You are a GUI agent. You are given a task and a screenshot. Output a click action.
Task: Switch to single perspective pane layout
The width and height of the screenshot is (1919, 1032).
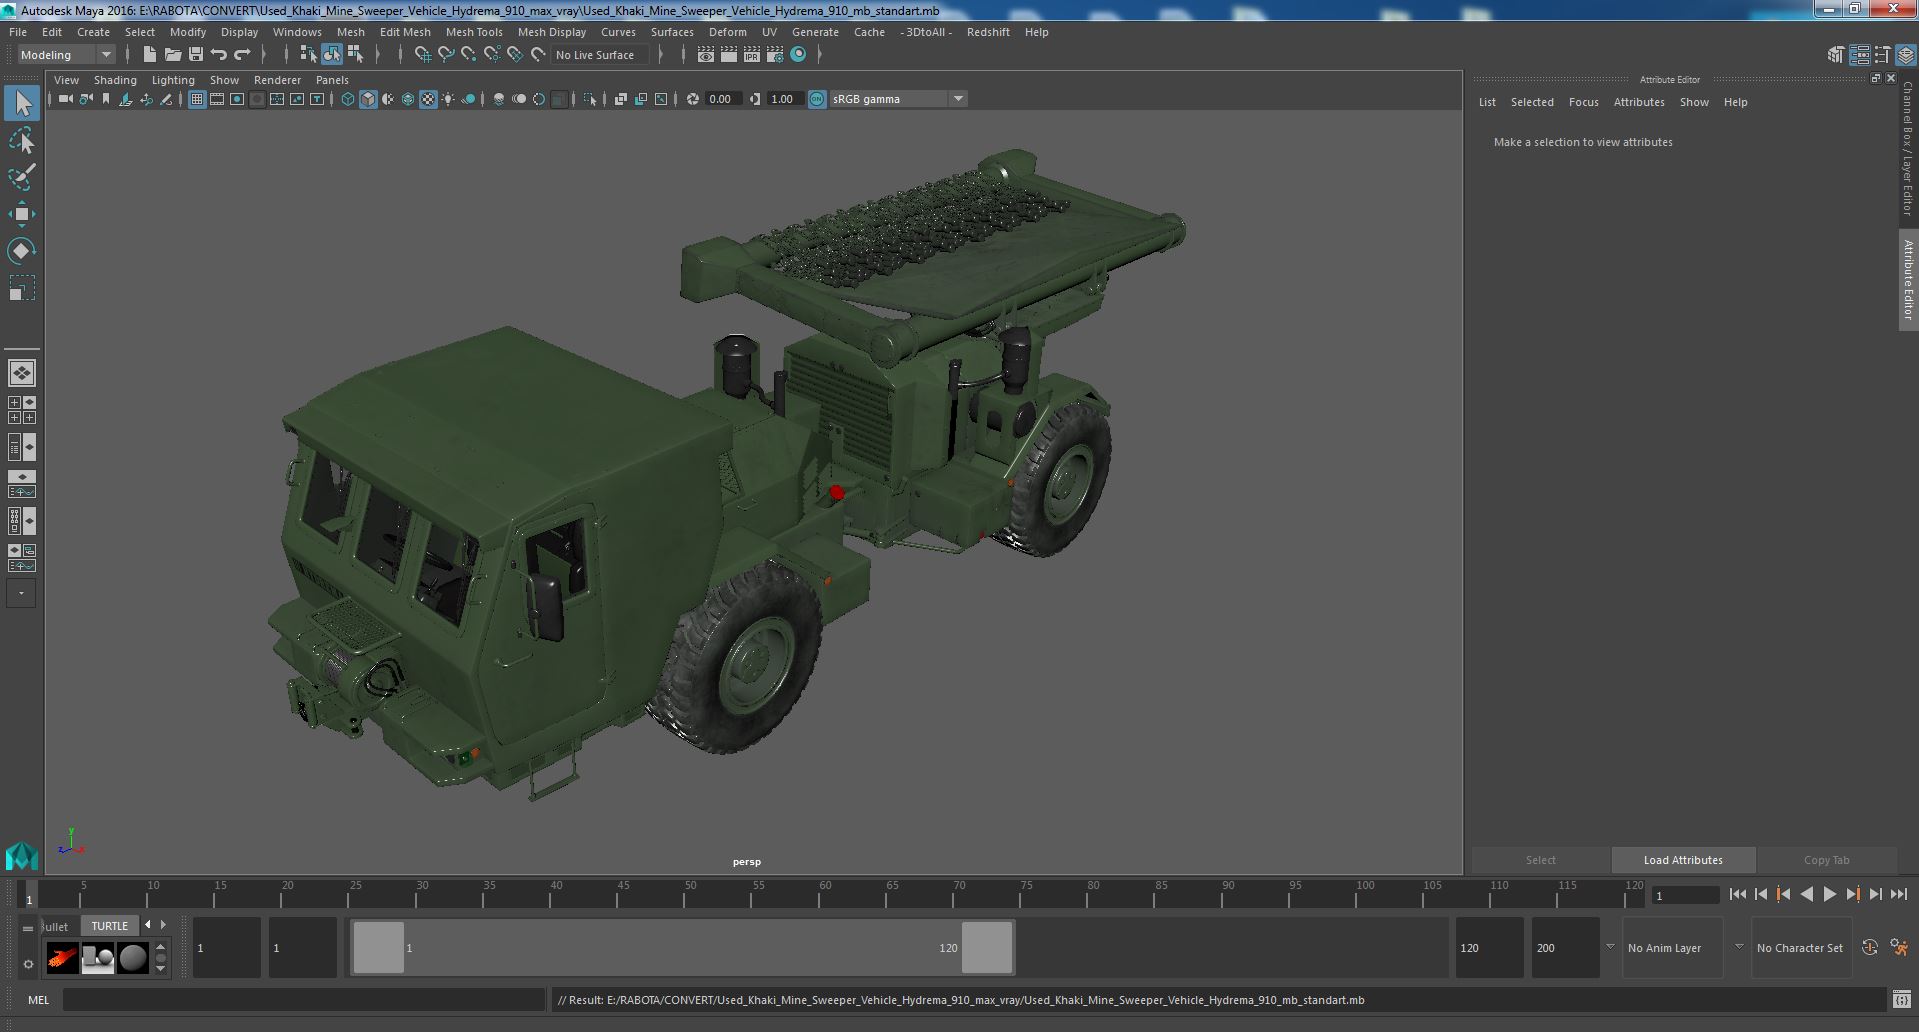(22, 373)
